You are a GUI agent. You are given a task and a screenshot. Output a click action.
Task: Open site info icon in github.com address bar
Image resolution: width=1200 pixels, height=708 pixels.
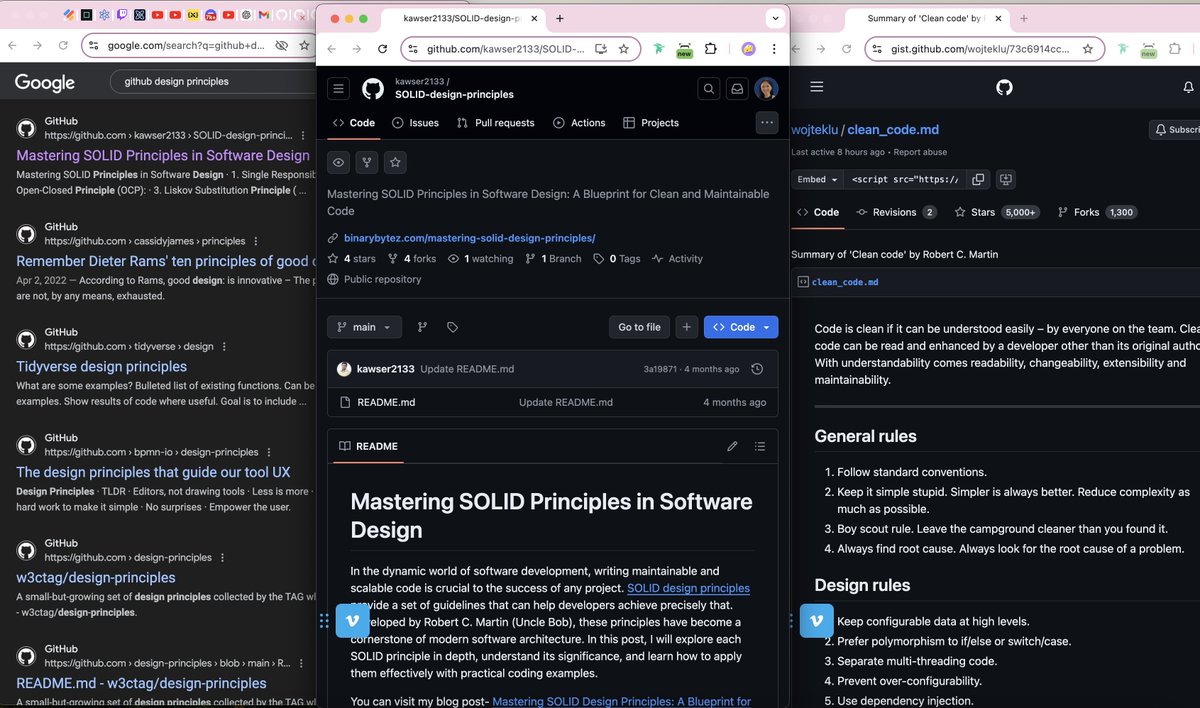(x=413, y=49)
